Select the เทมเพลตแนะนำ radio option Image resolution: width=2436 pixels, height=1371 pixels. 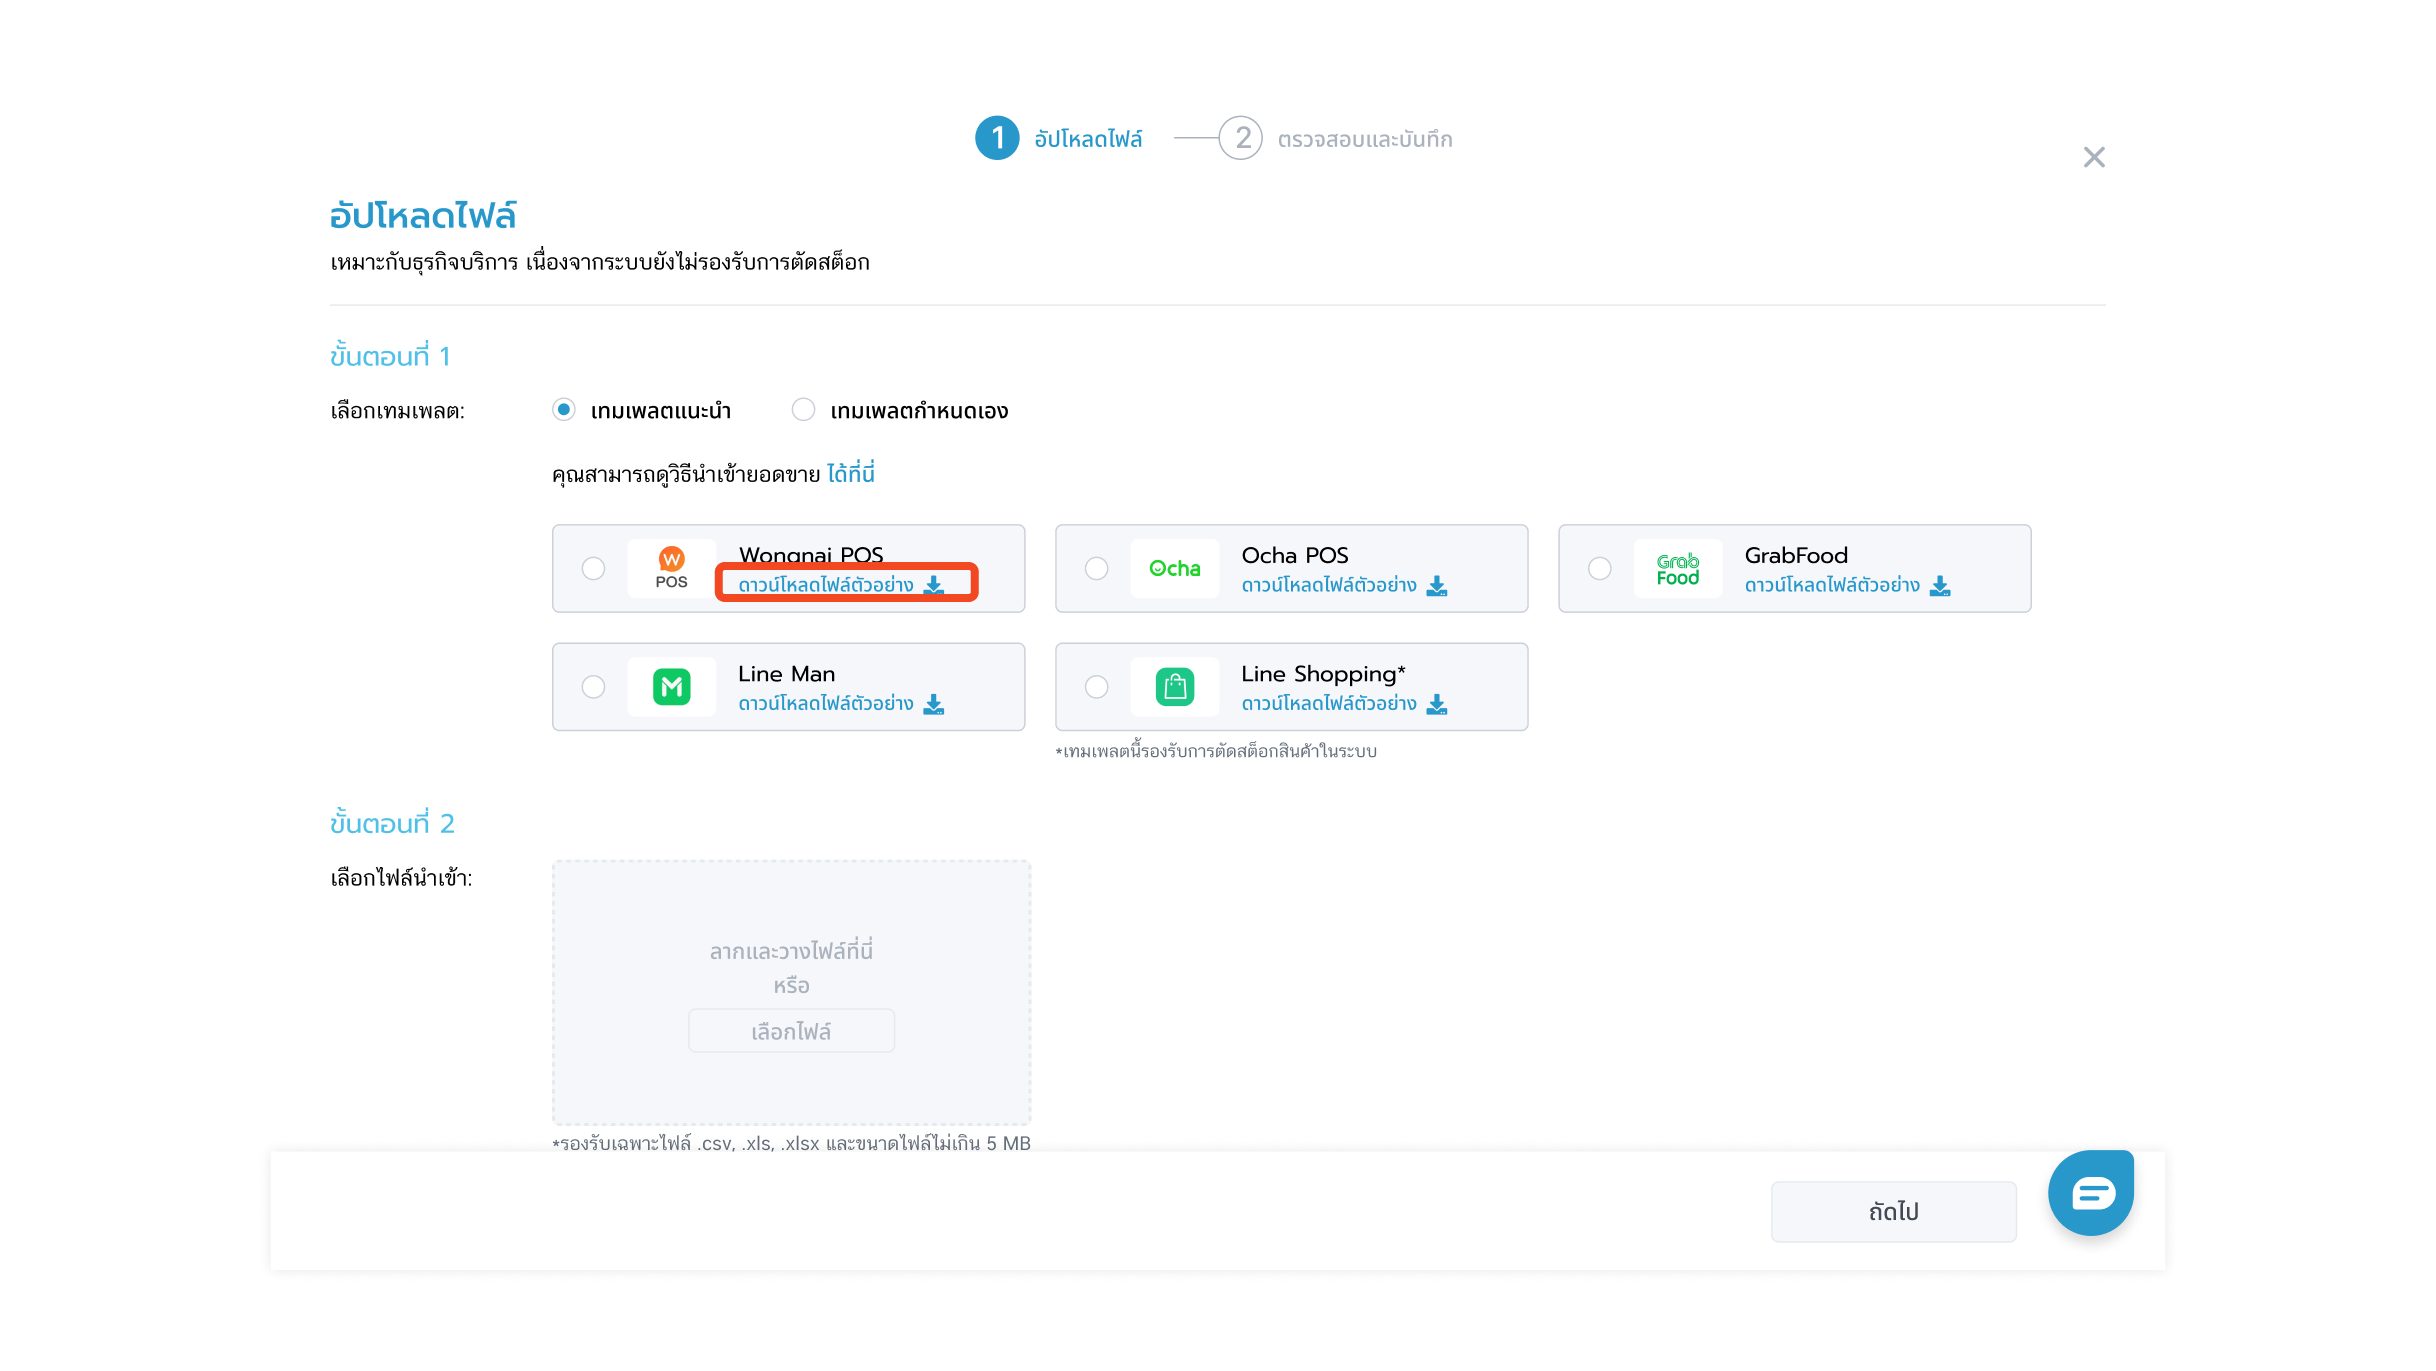(x=564, y=410)
